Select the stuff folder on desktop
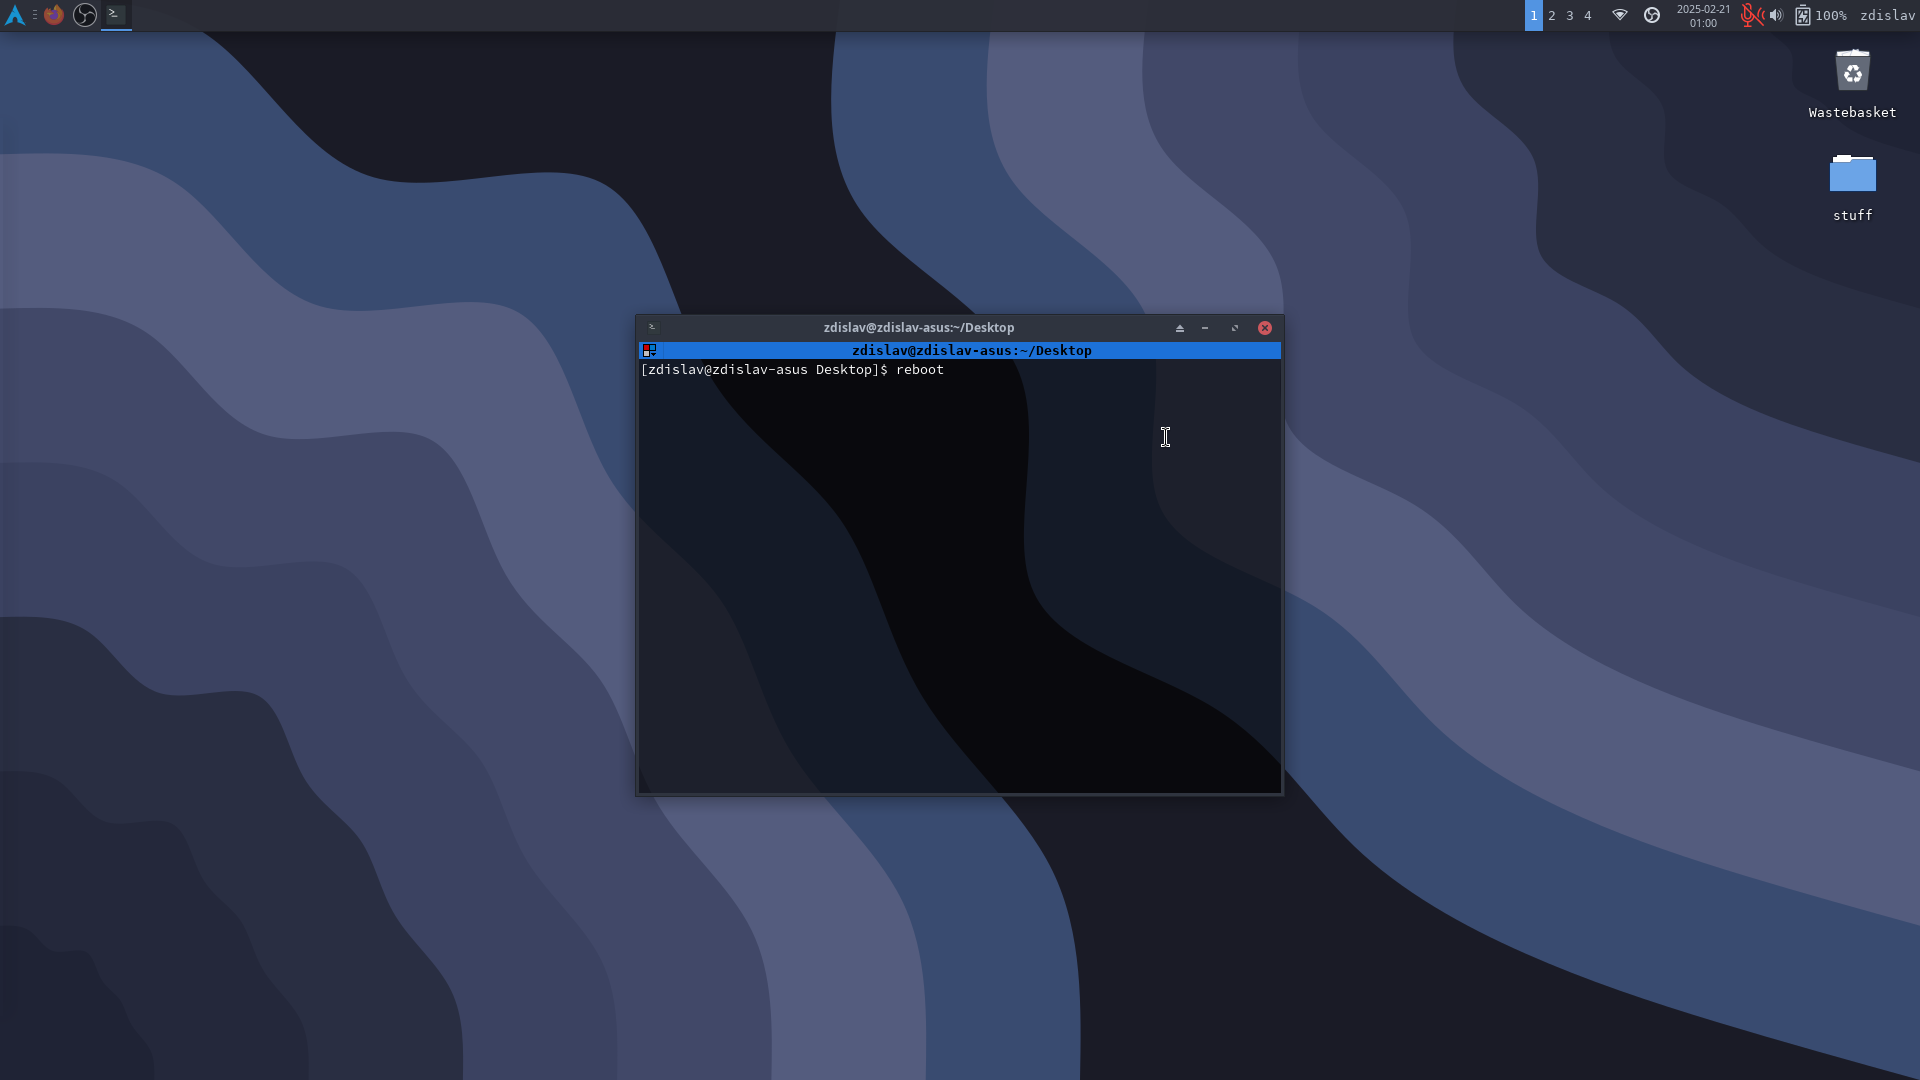The width and height of the screenshot is (1920, 1080). pyautogui.click(x=1852, y=175)
